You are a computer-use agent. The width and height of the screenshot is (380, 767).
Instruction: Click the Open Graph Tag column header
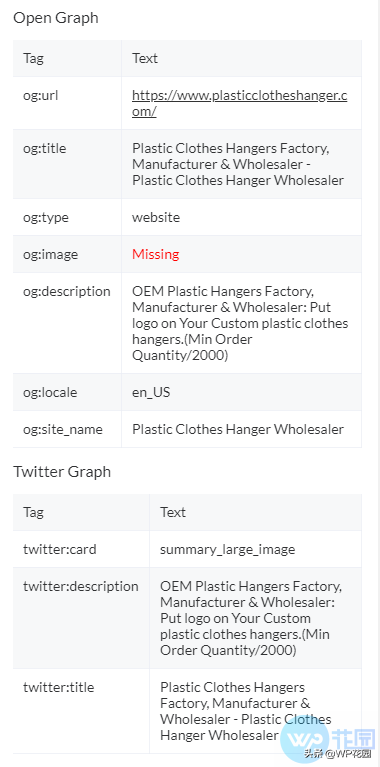(x=33, y=58)
